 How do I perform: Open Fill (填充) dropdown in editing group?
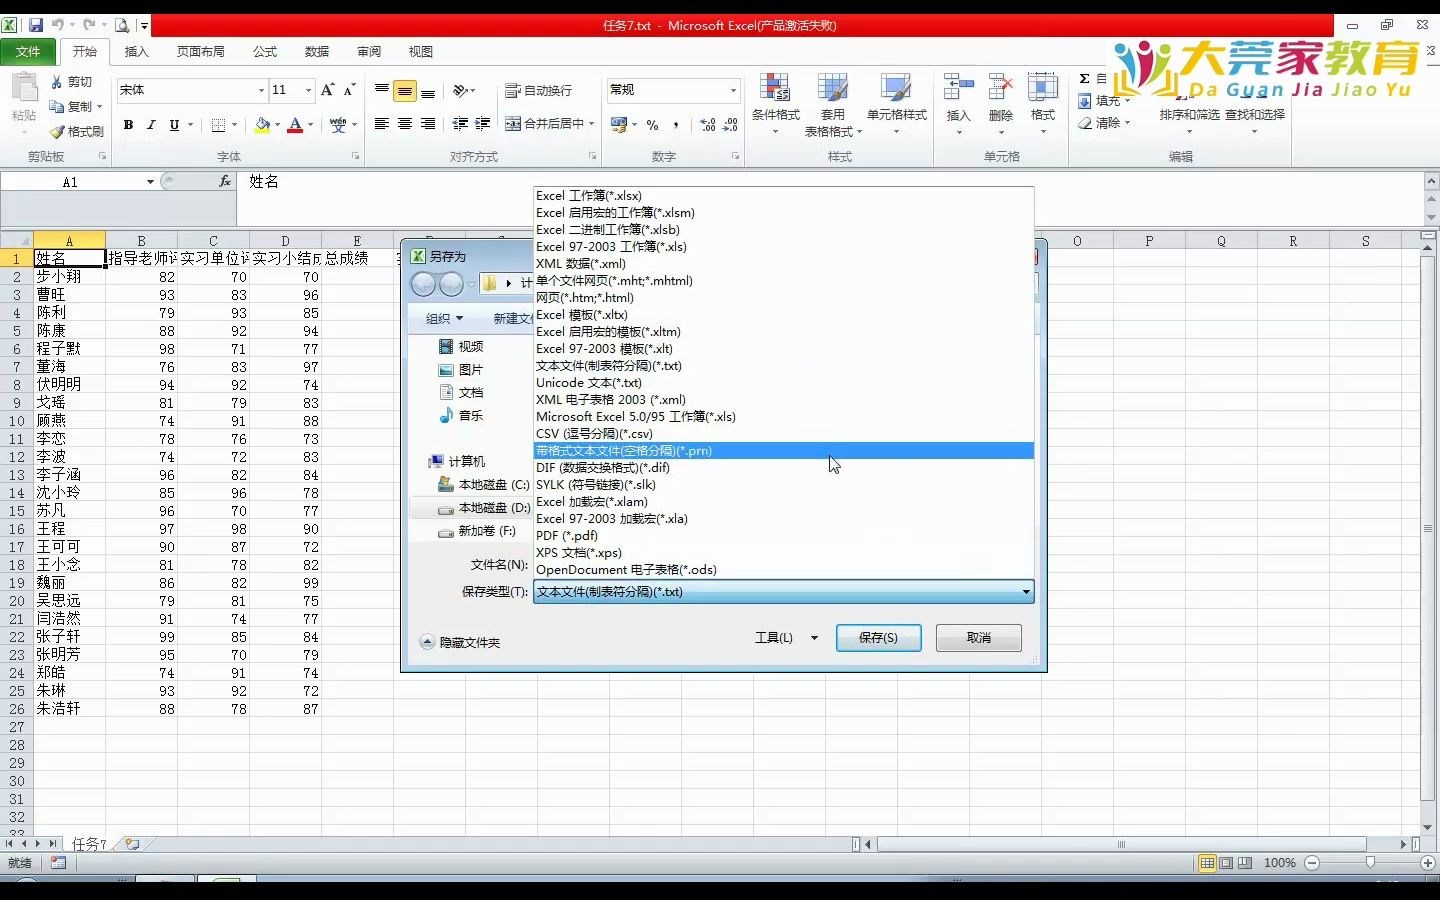click(x=1105, y=101)
